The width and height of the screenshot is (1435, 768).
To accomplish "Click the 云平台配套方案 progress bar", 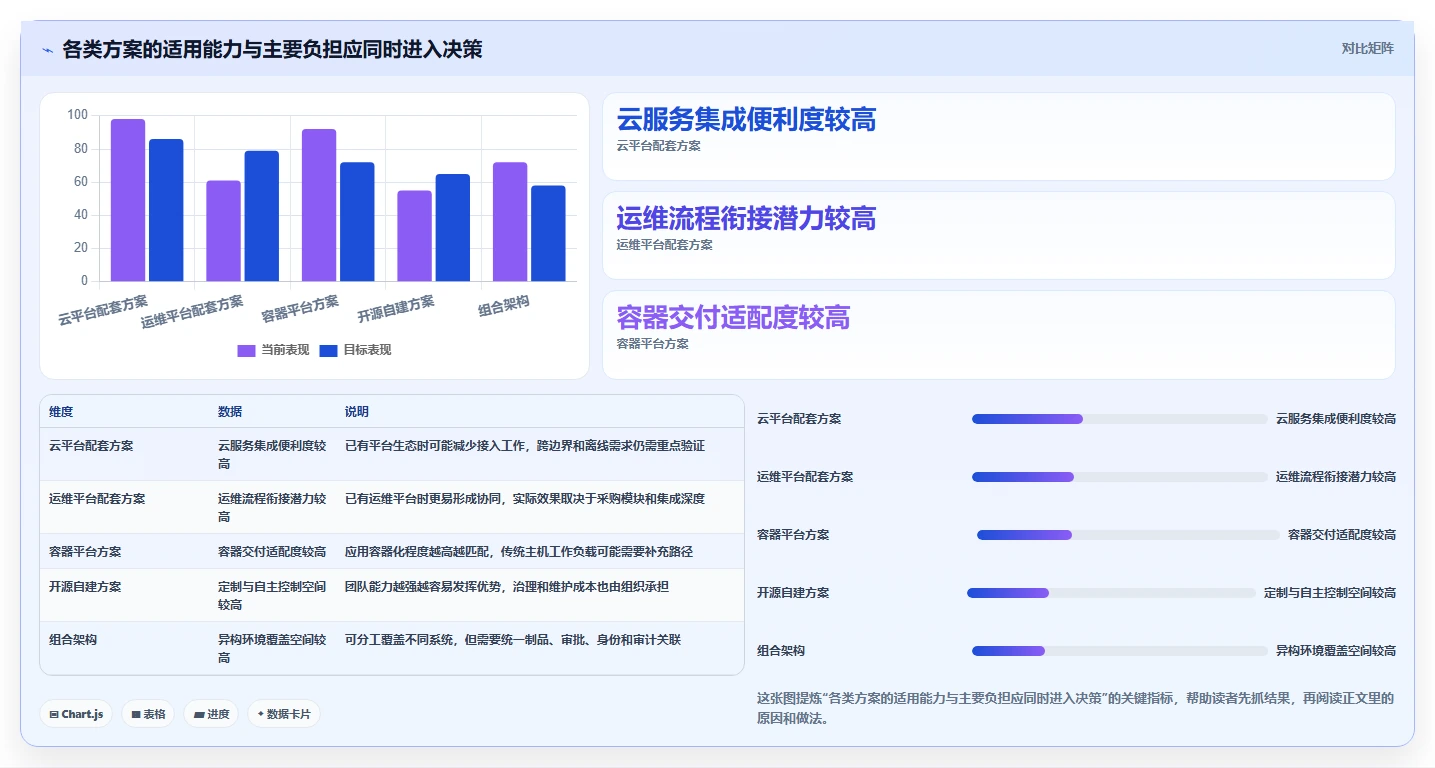I will click(1119, 419).
